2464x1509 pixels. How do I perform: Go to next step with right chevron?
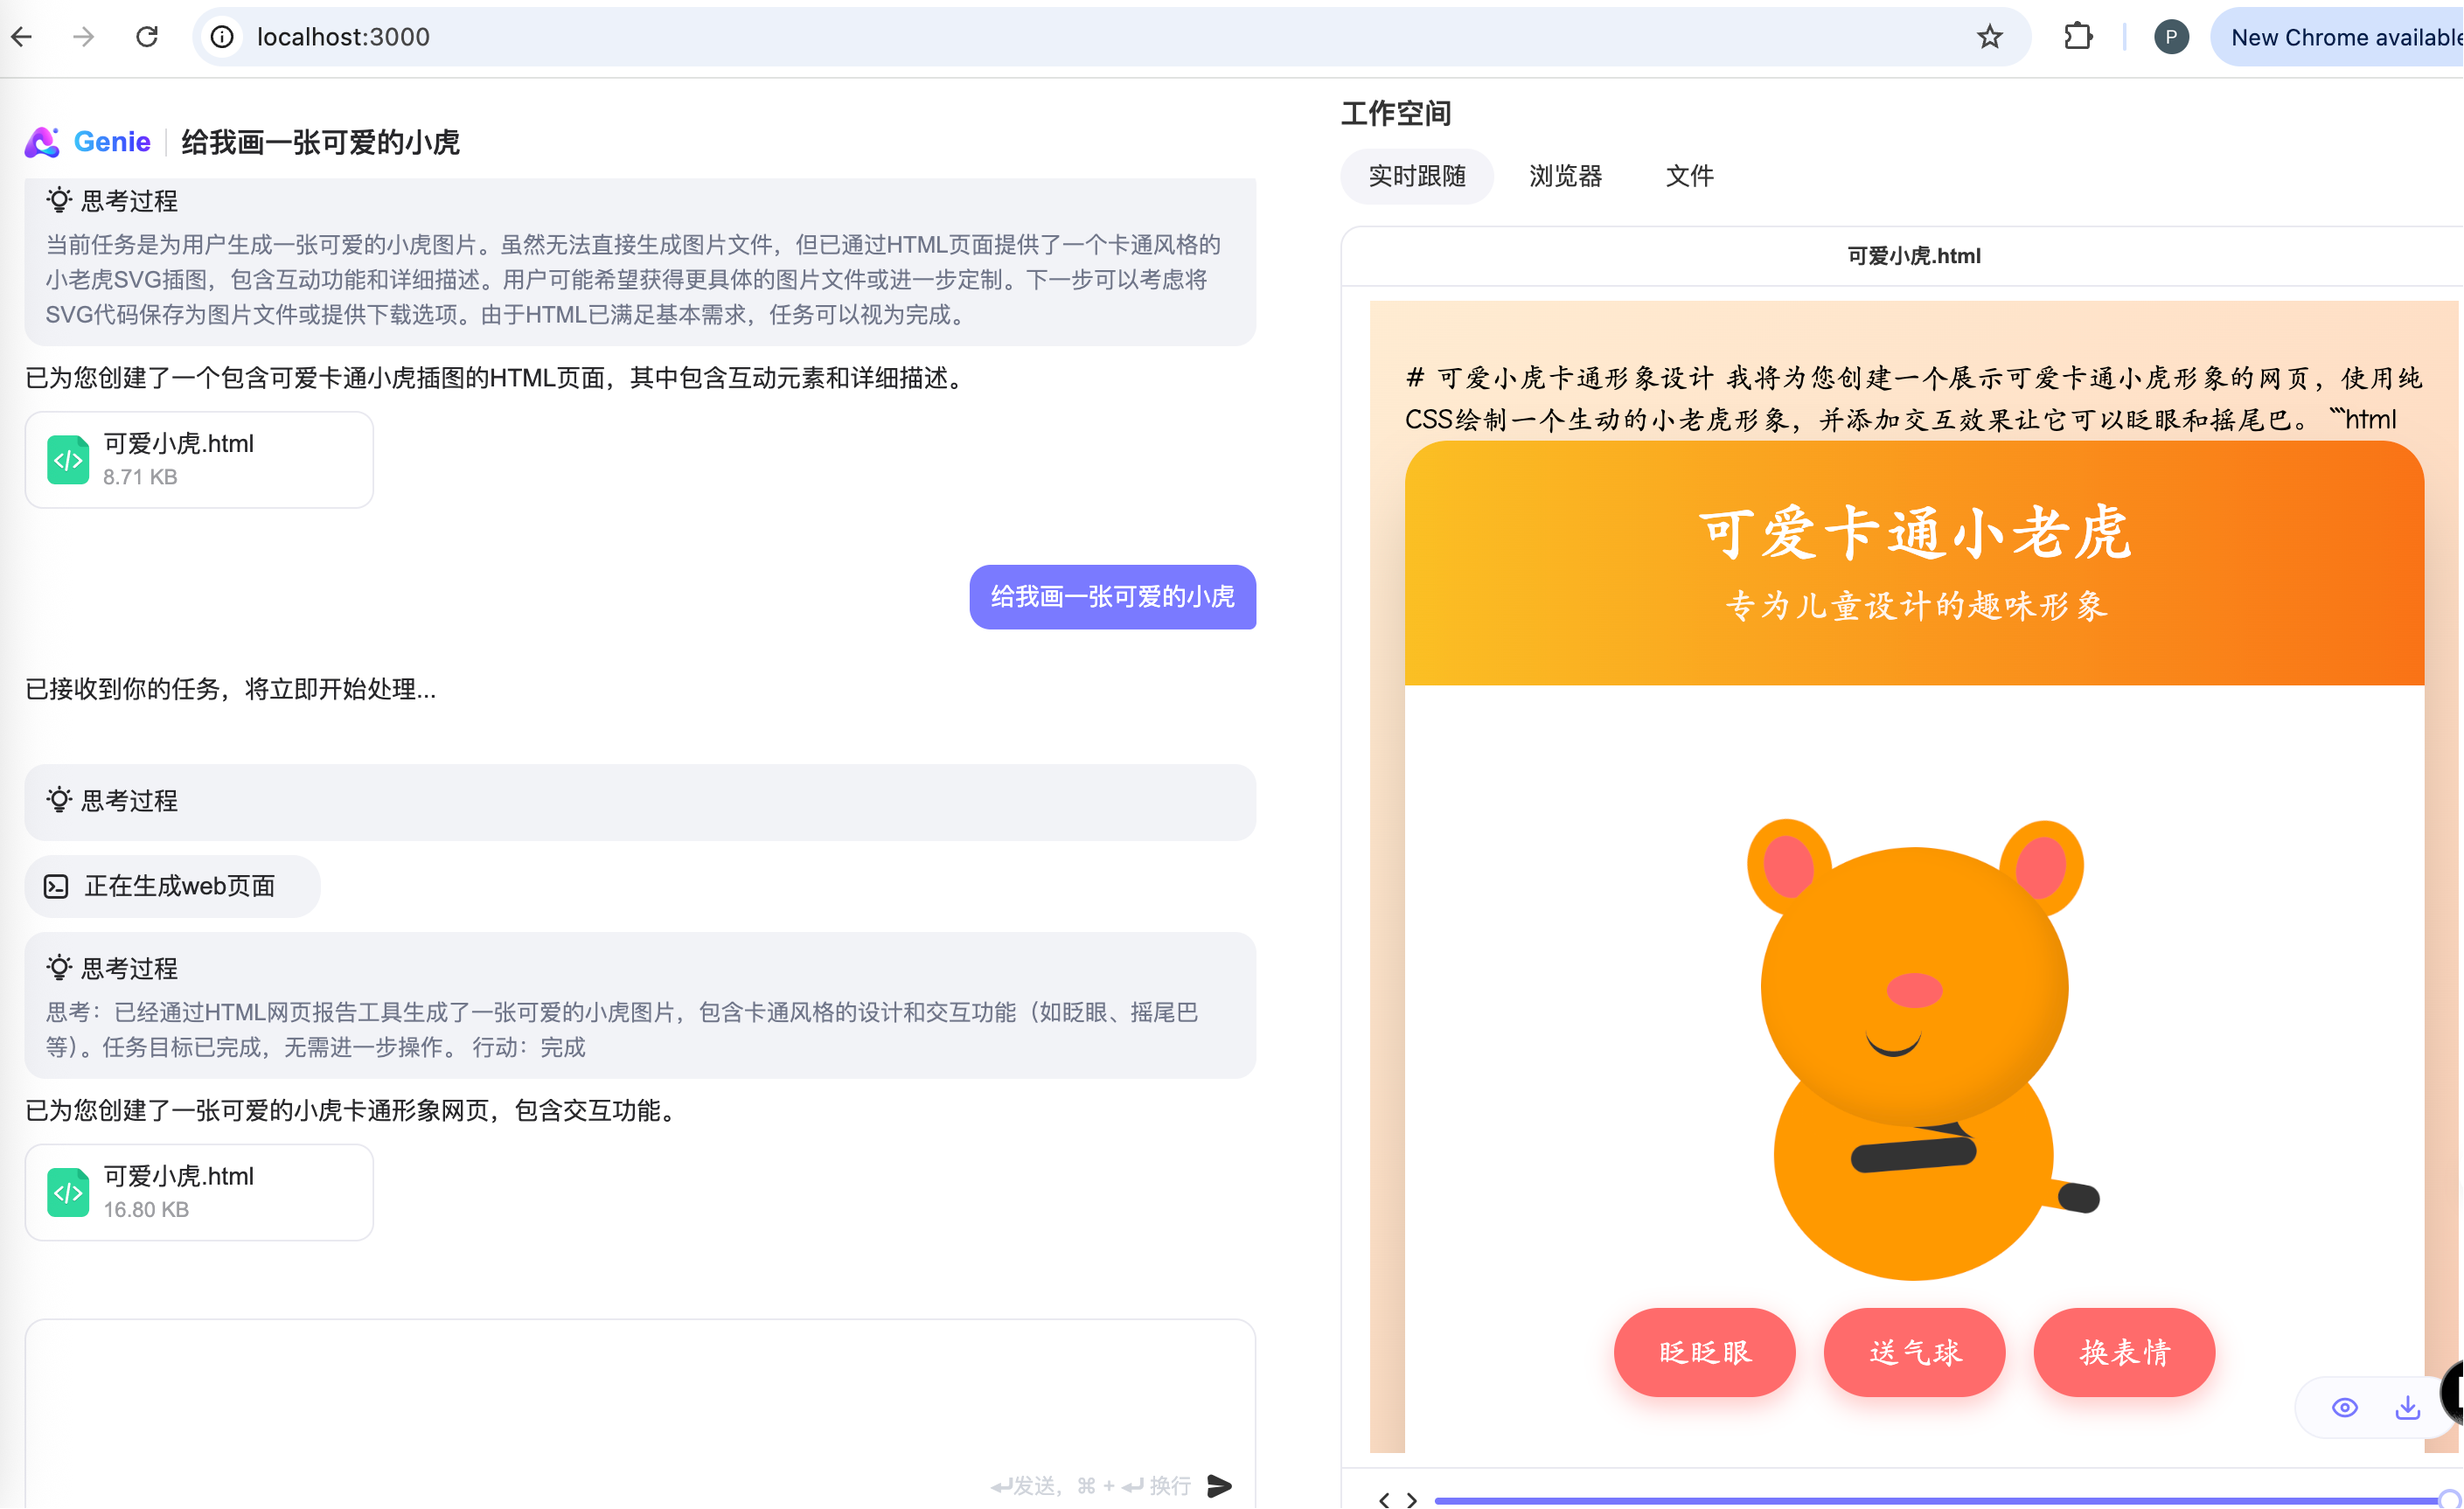coord(1411,1500)
